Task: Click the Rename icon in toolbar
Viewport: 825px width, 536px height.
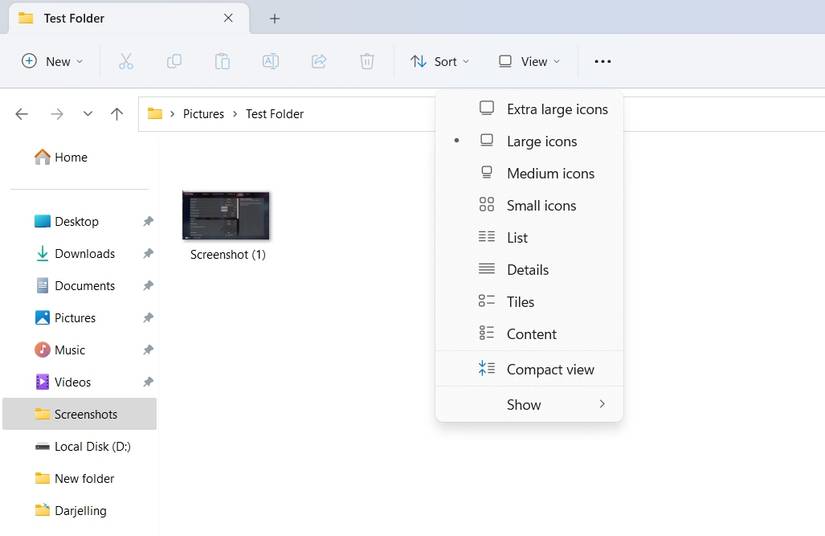Action: coord(270,61)
